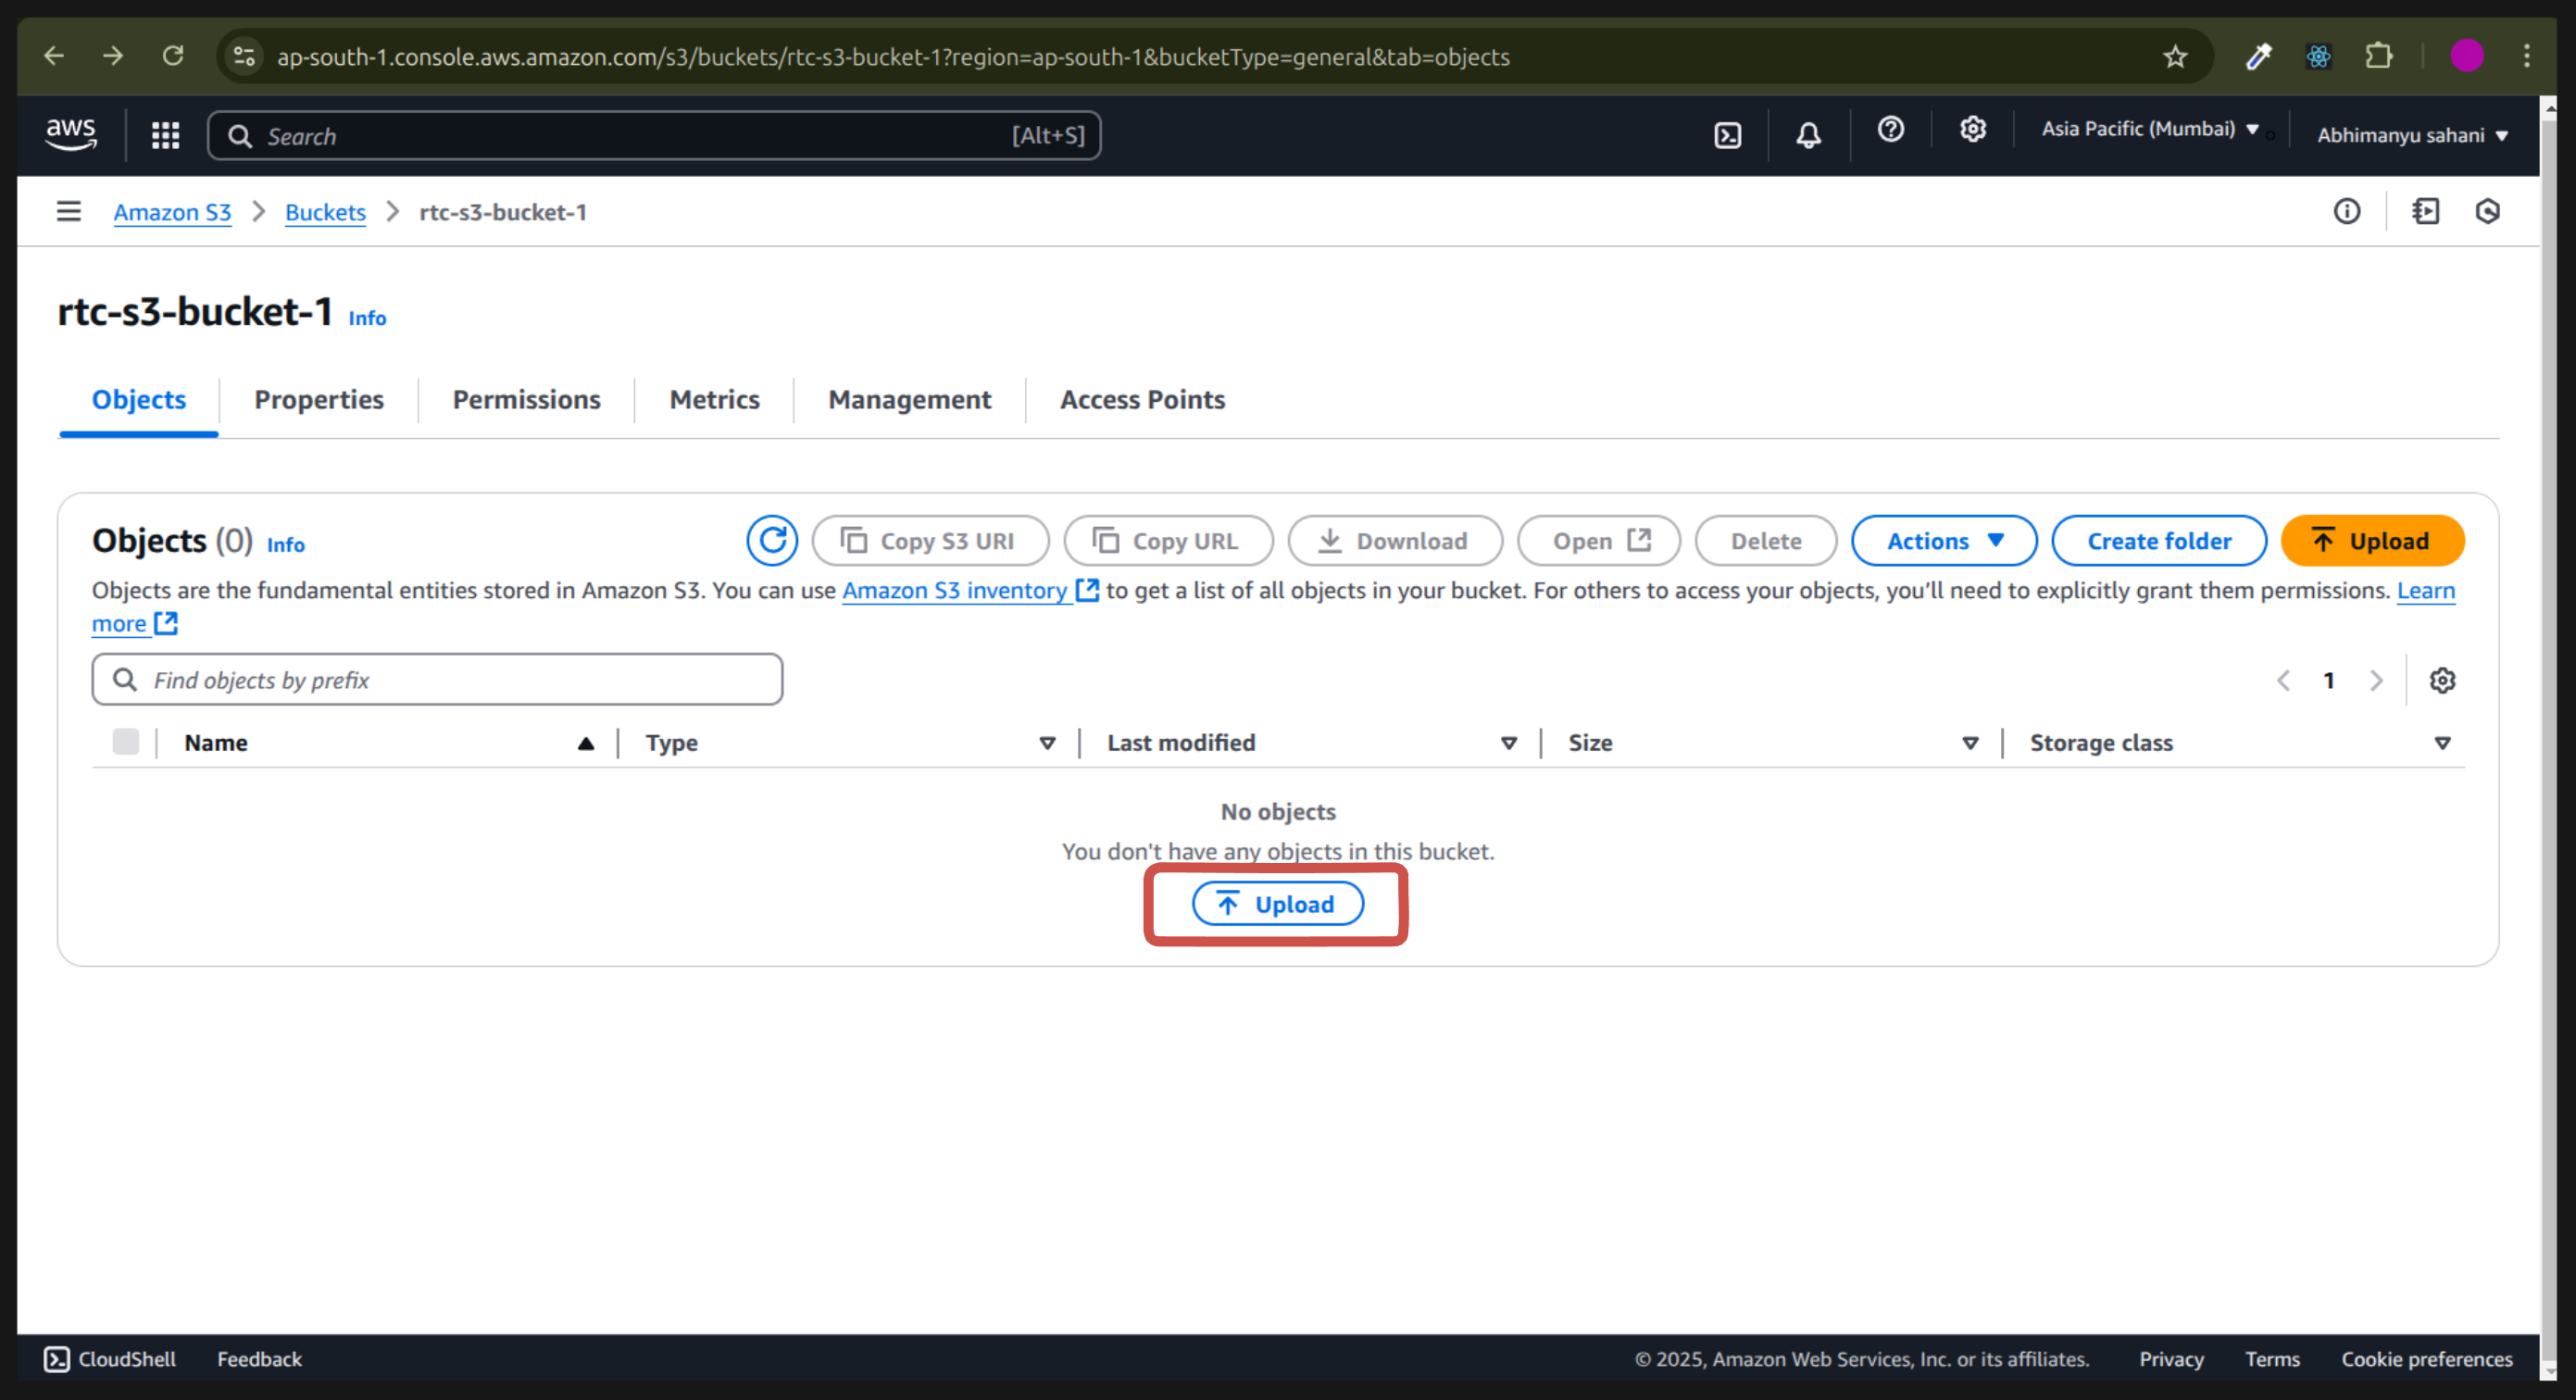Click browser back arrow
The width and height of the screenshot is (2576, 1400).
[x=54, y=56]
